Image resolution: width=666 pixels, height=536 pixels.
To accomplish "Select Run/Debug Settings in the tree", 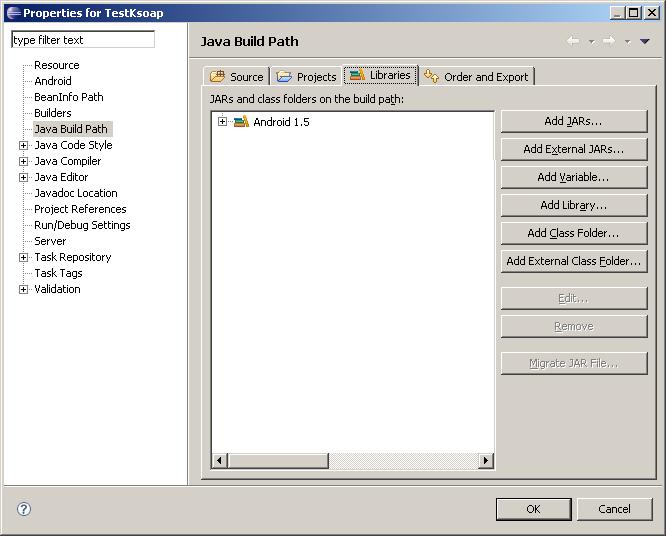I will pos(82,225).
